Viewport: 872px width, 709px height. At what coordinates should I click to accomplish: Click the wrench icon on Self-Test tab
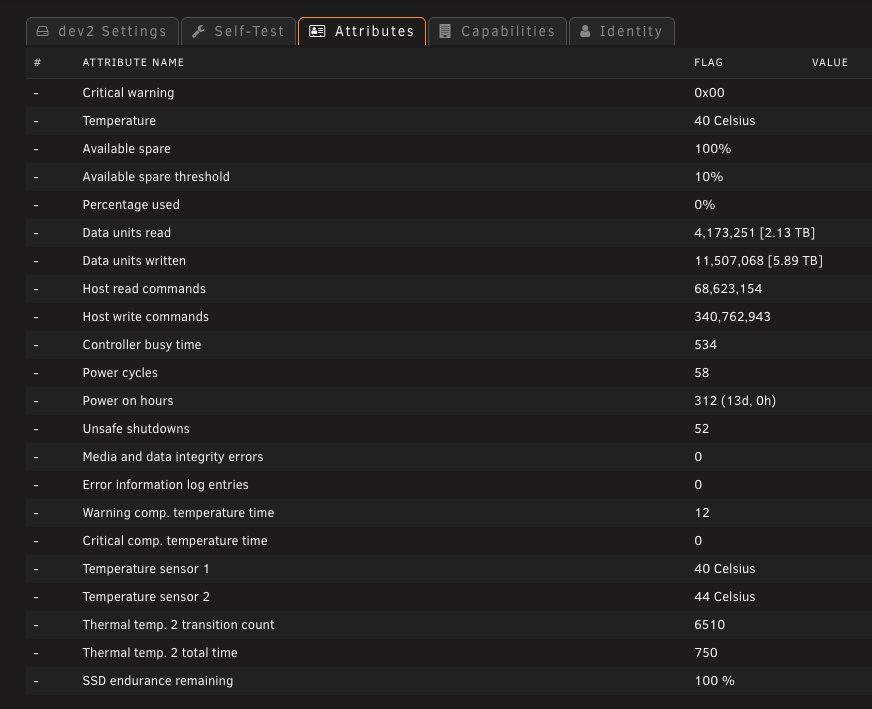[x=198, y=31]
